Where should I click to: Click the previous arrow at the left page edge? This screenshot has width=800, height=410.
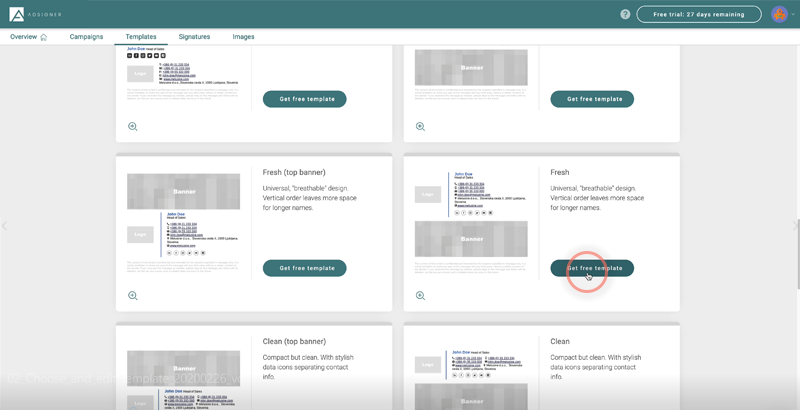4,226
